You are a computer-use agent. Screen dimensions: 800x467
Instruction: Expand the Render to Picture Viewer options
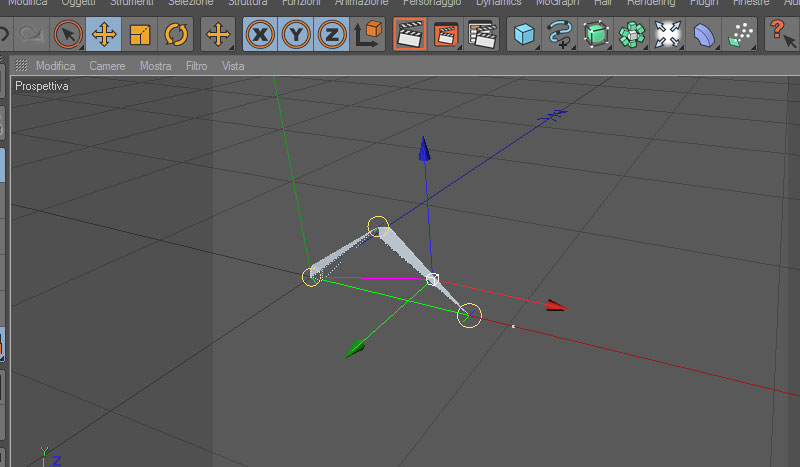(445, 34)
